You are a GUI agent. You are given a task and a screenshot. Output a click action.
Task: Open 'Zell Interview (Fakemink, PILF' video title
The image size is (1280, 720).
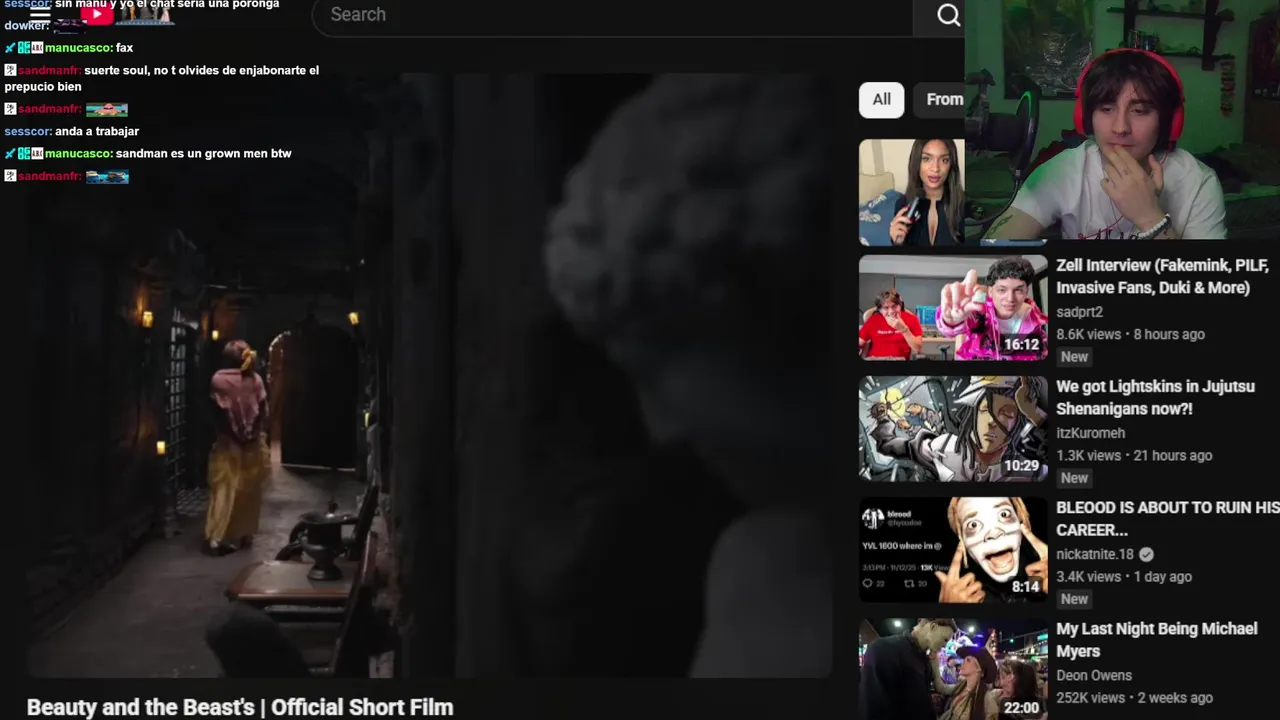pyautogui.click(x=1162, y=276)
